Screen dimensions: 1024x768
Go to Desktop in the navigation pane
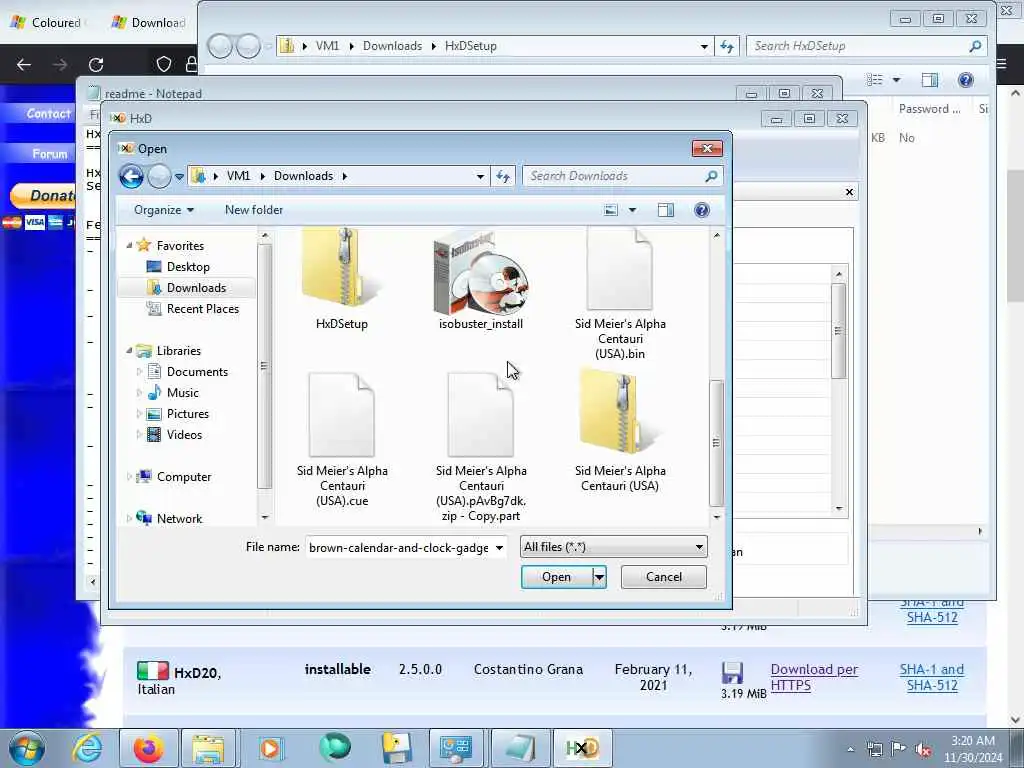coord(188,267)
